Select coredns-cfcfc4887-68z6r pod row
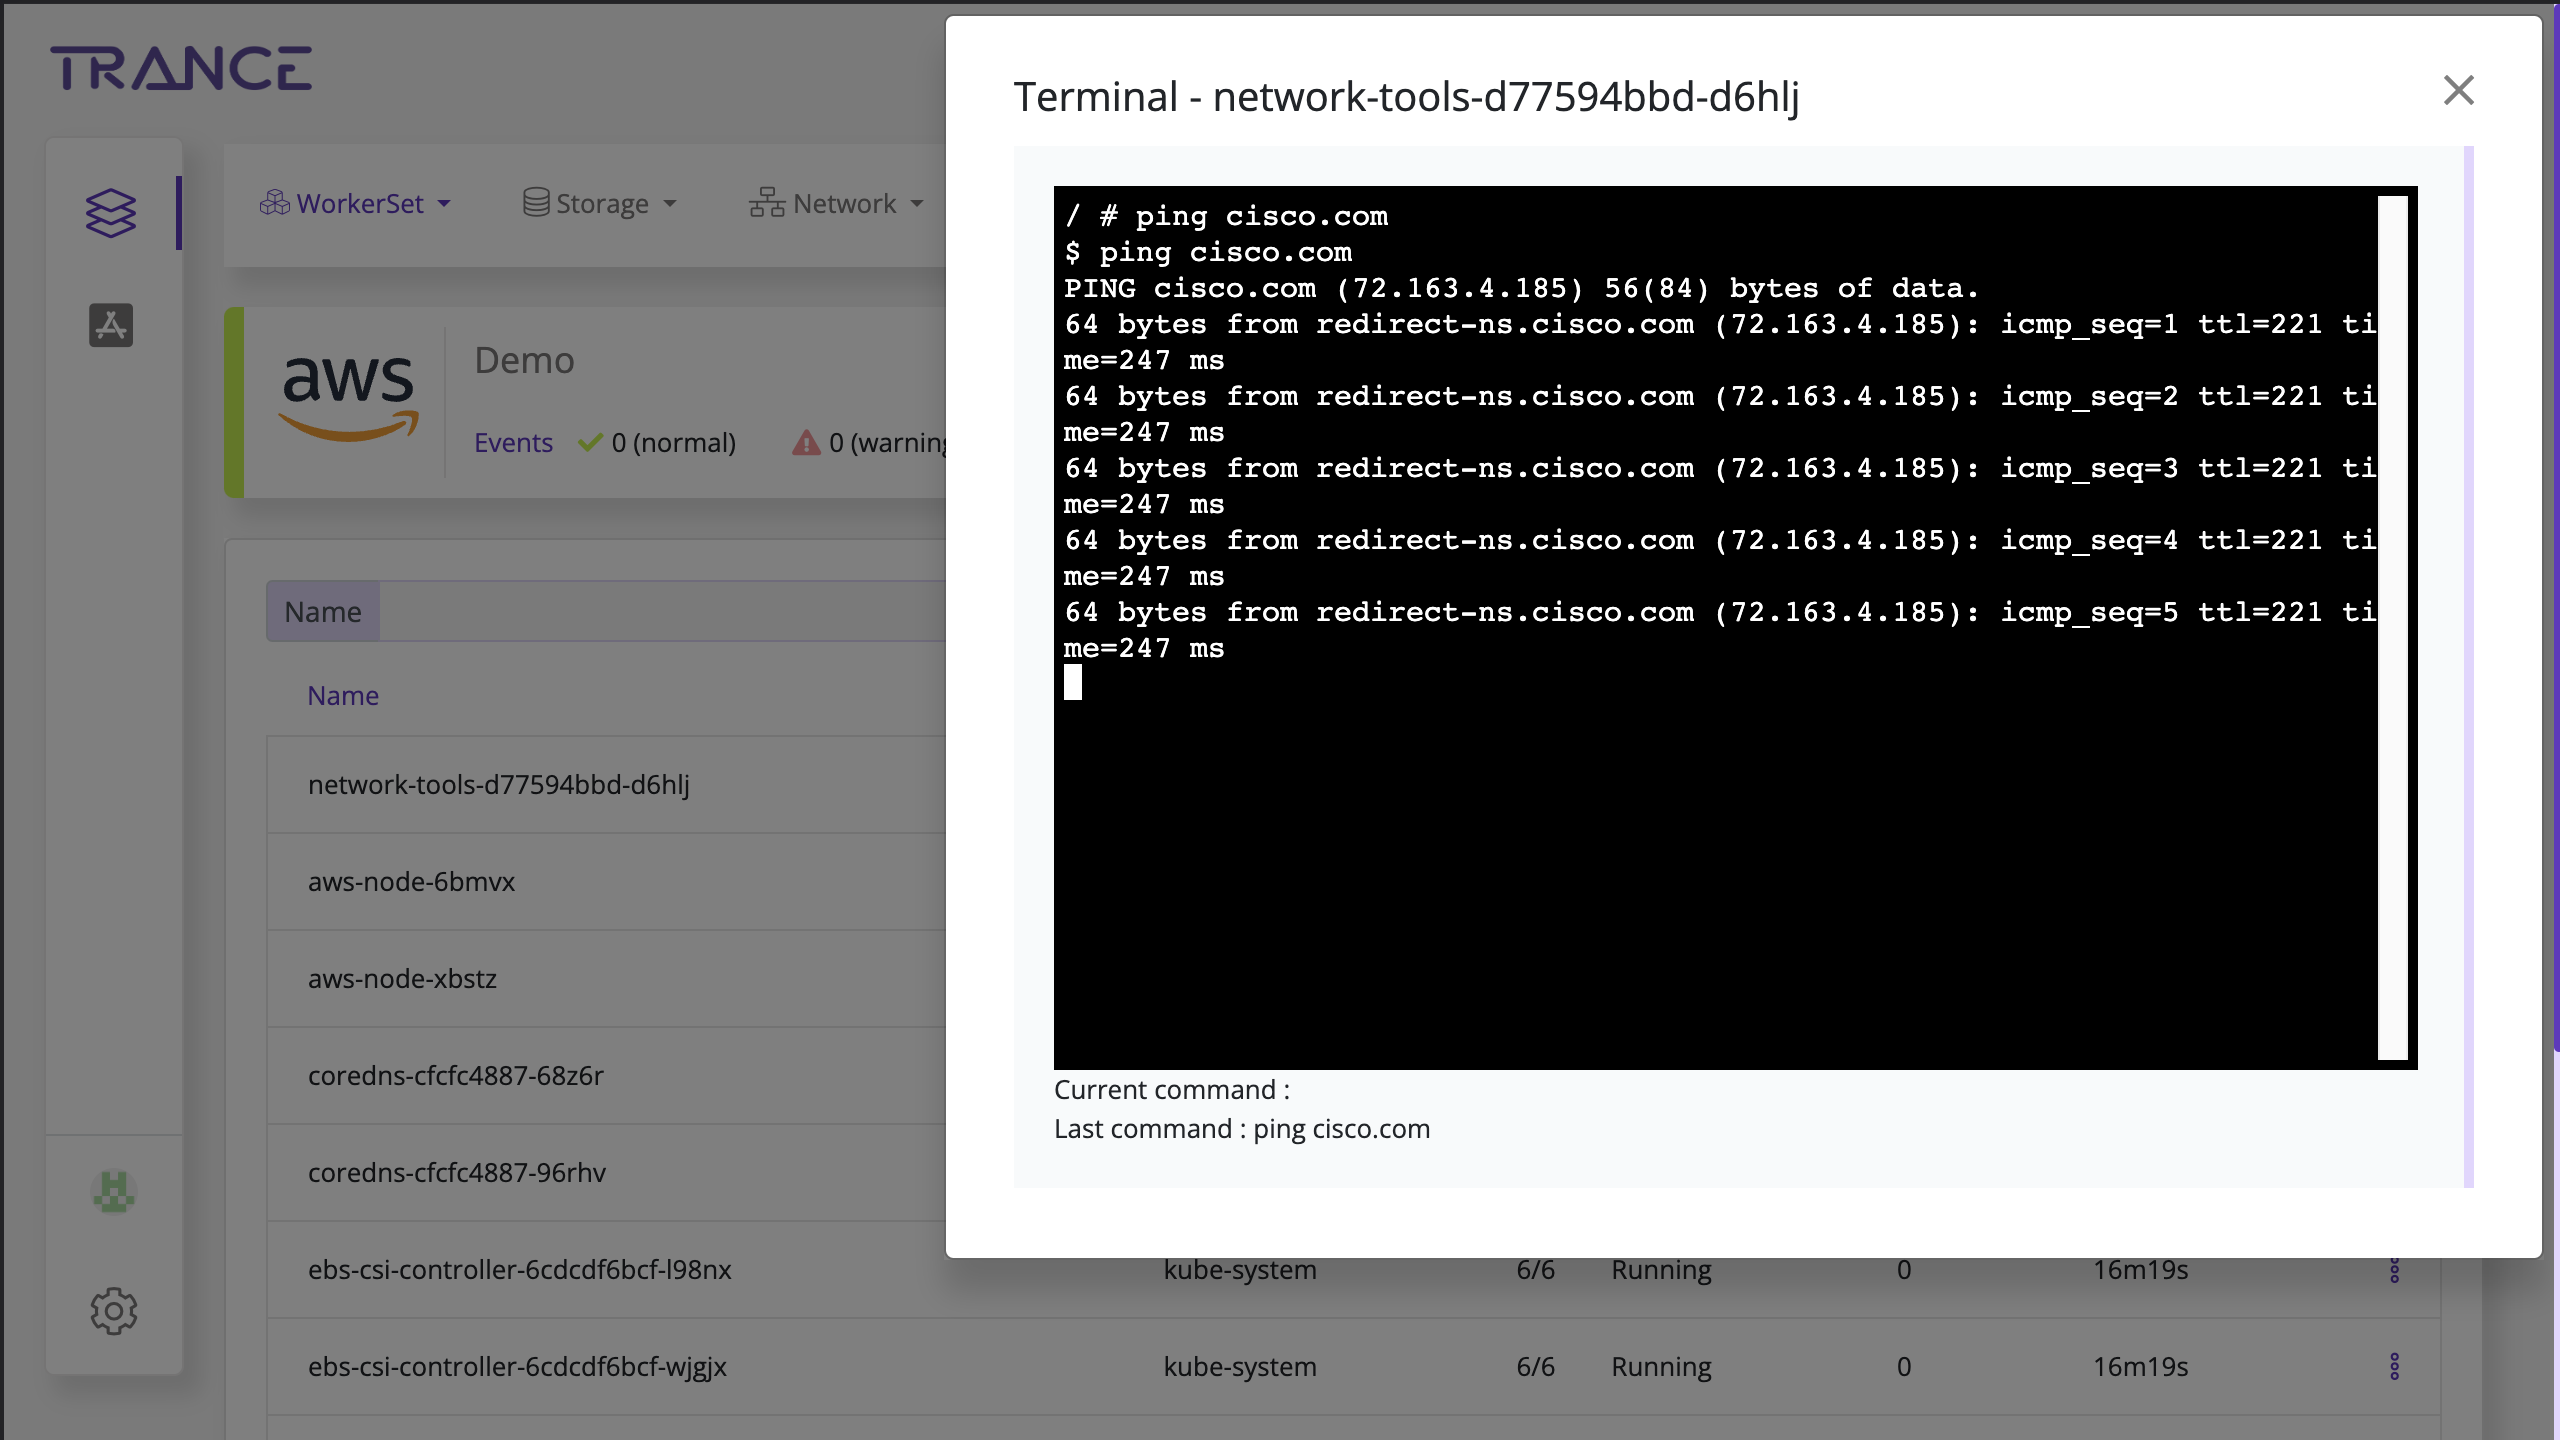Screen dimensions: 2560x1440 (456, 1075)
